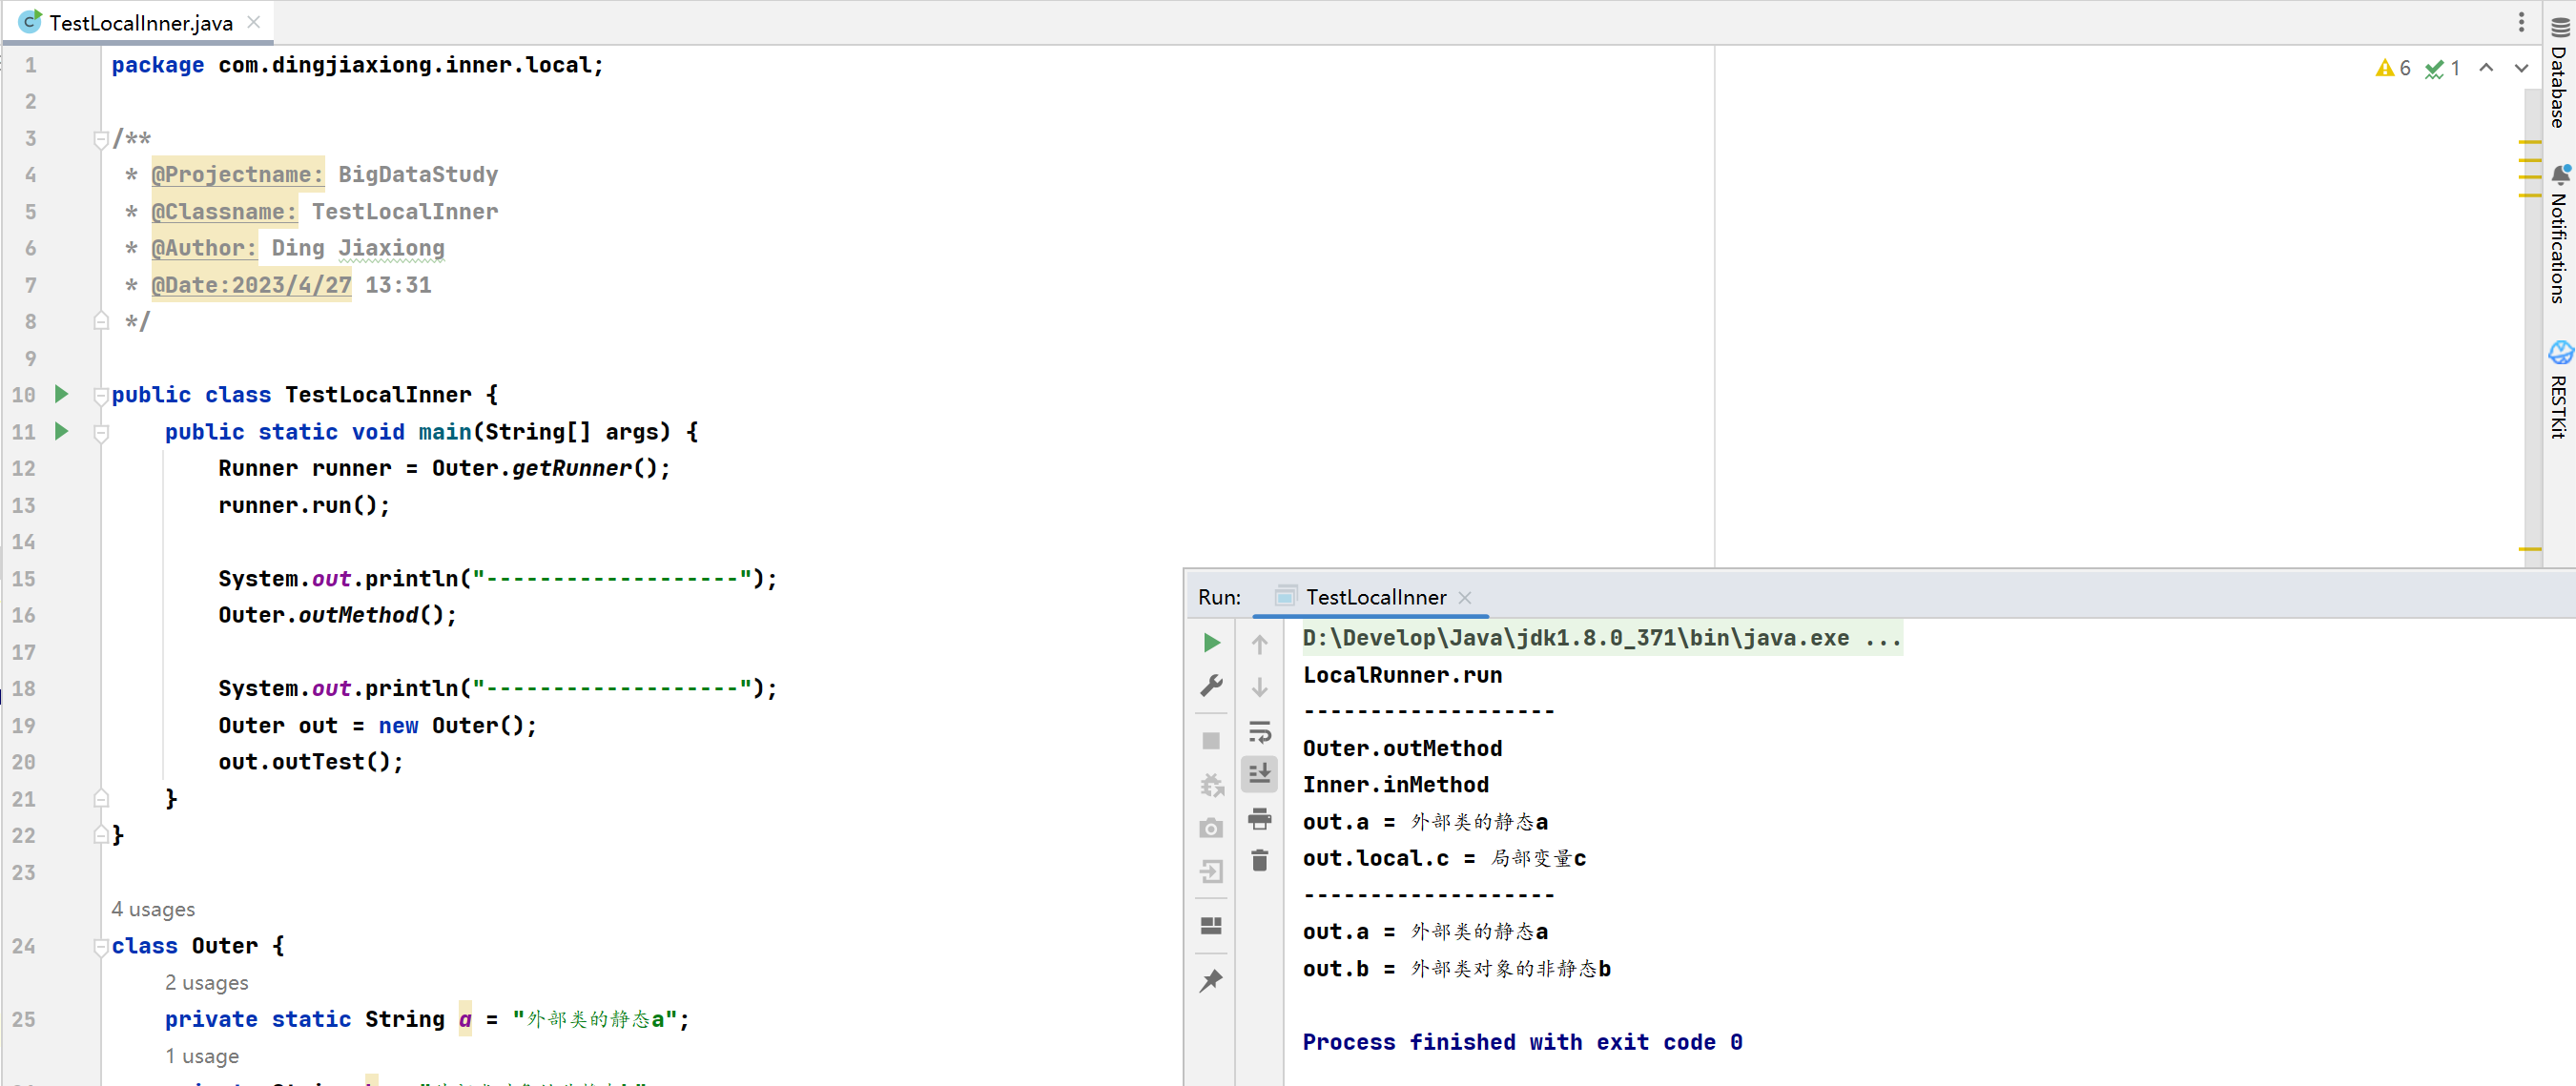Click the Stop process square icon

1211,741
